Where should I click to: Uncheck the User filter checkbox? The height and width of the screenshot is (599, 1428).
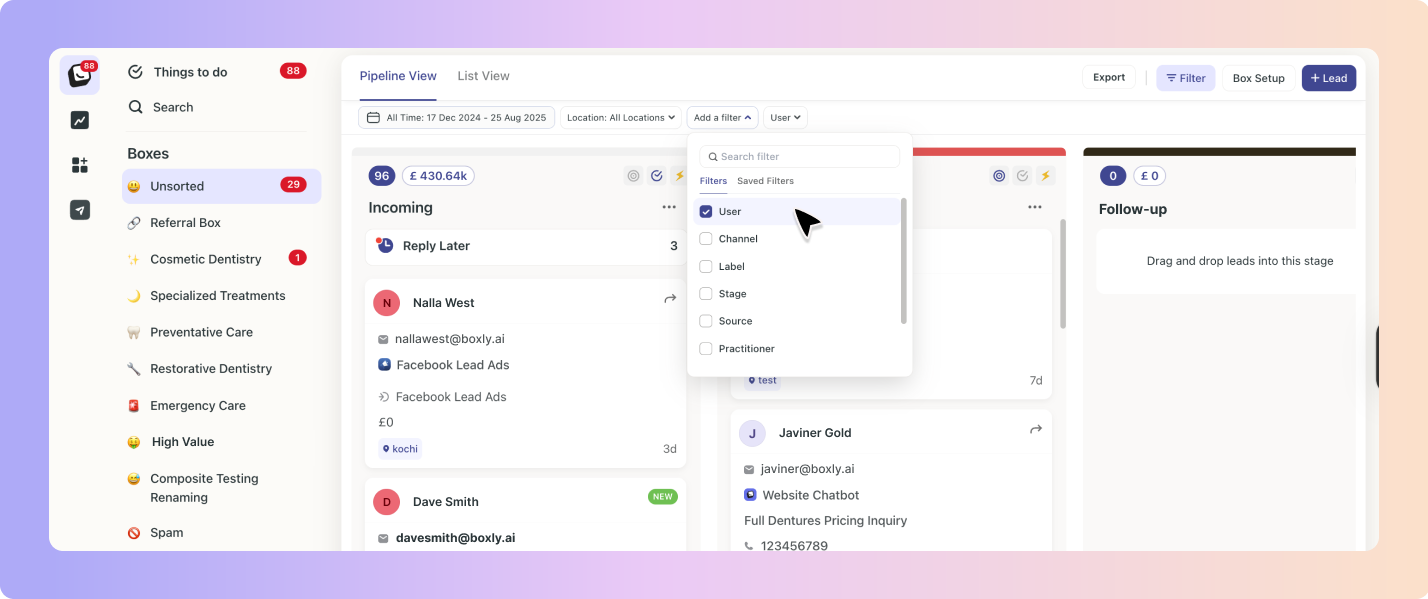point(706,212)
